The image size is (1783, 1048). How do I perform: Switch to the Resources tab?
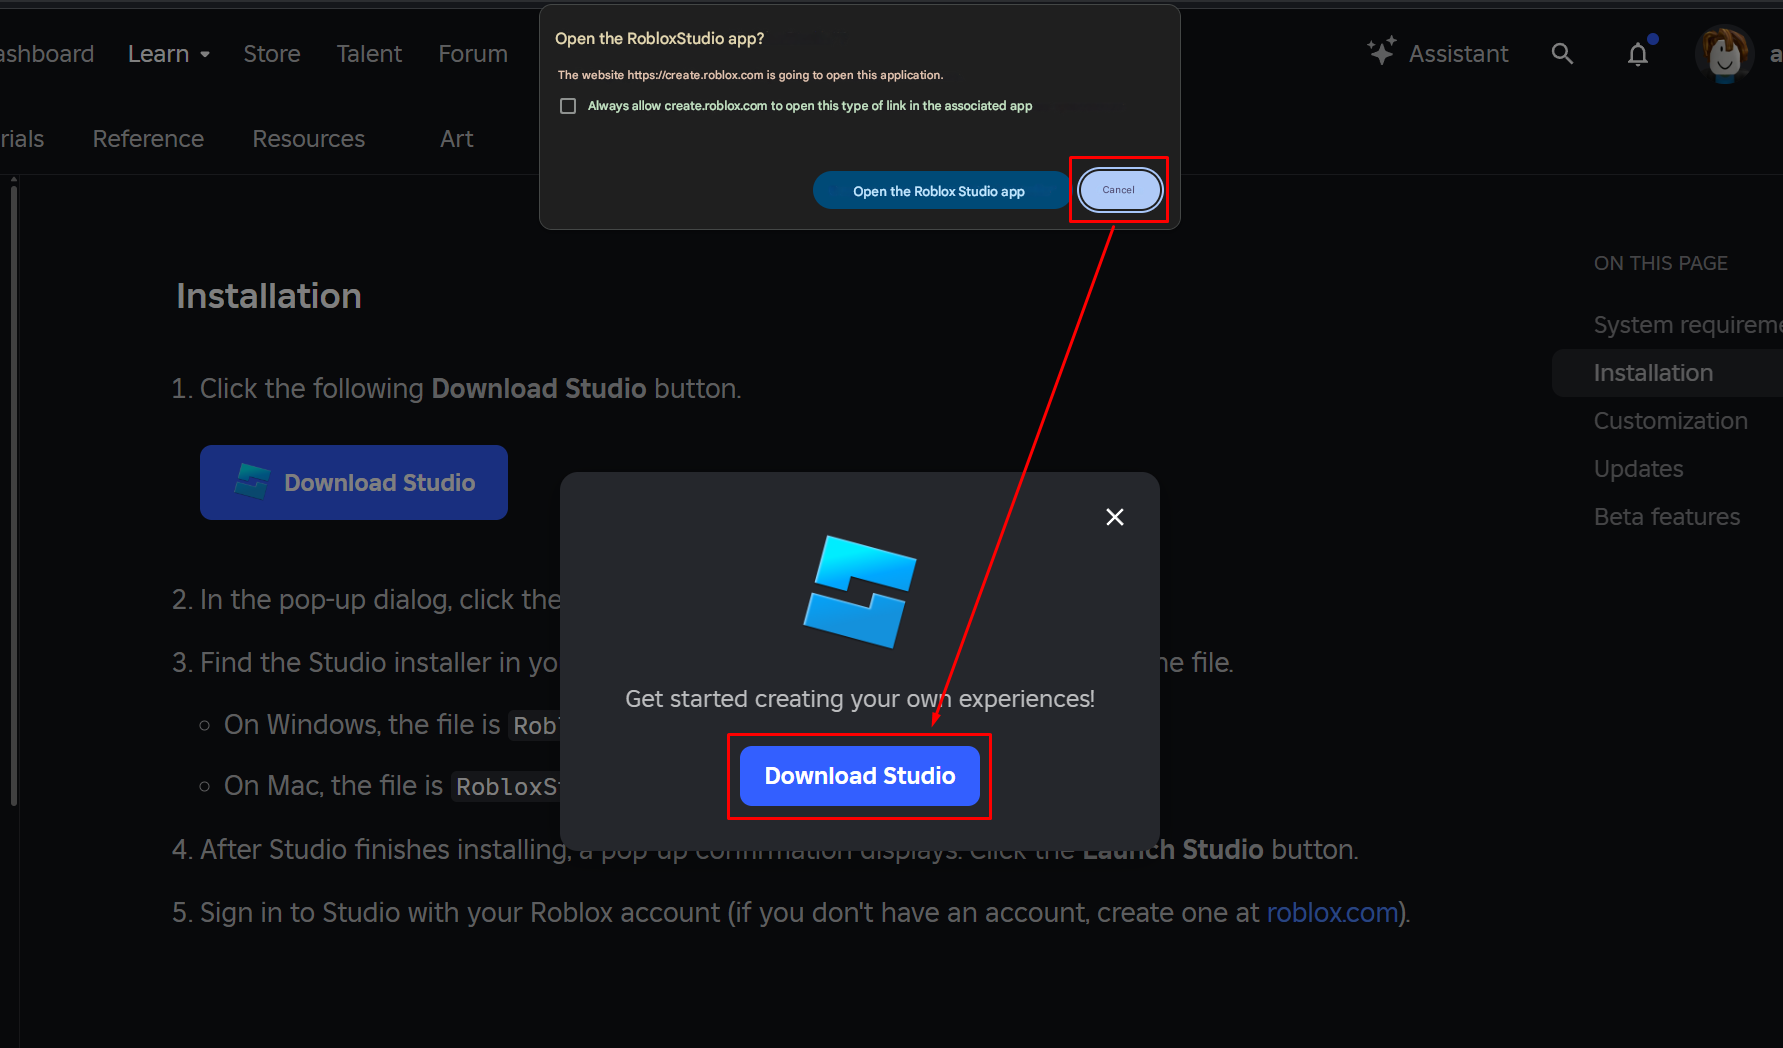tap(309, 139)
